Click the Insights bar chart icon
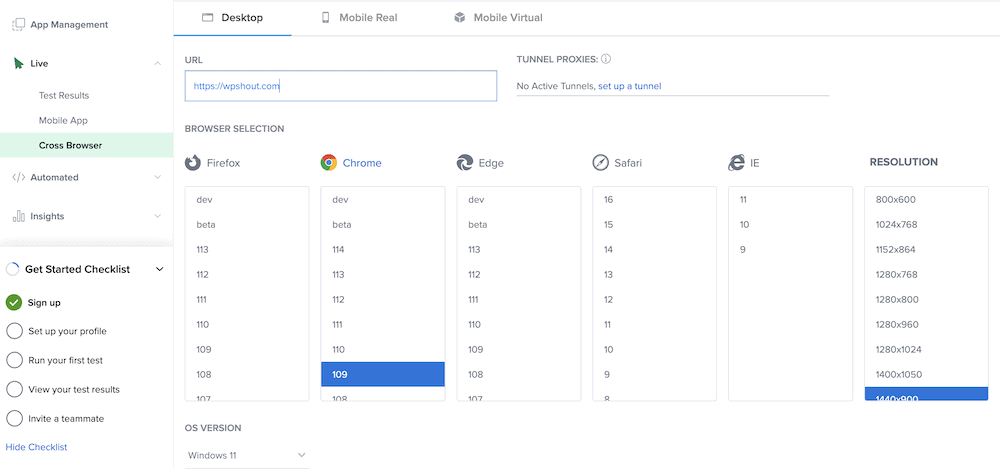Viewport: 1000px width, 469px height. click(x=19, y=216)
